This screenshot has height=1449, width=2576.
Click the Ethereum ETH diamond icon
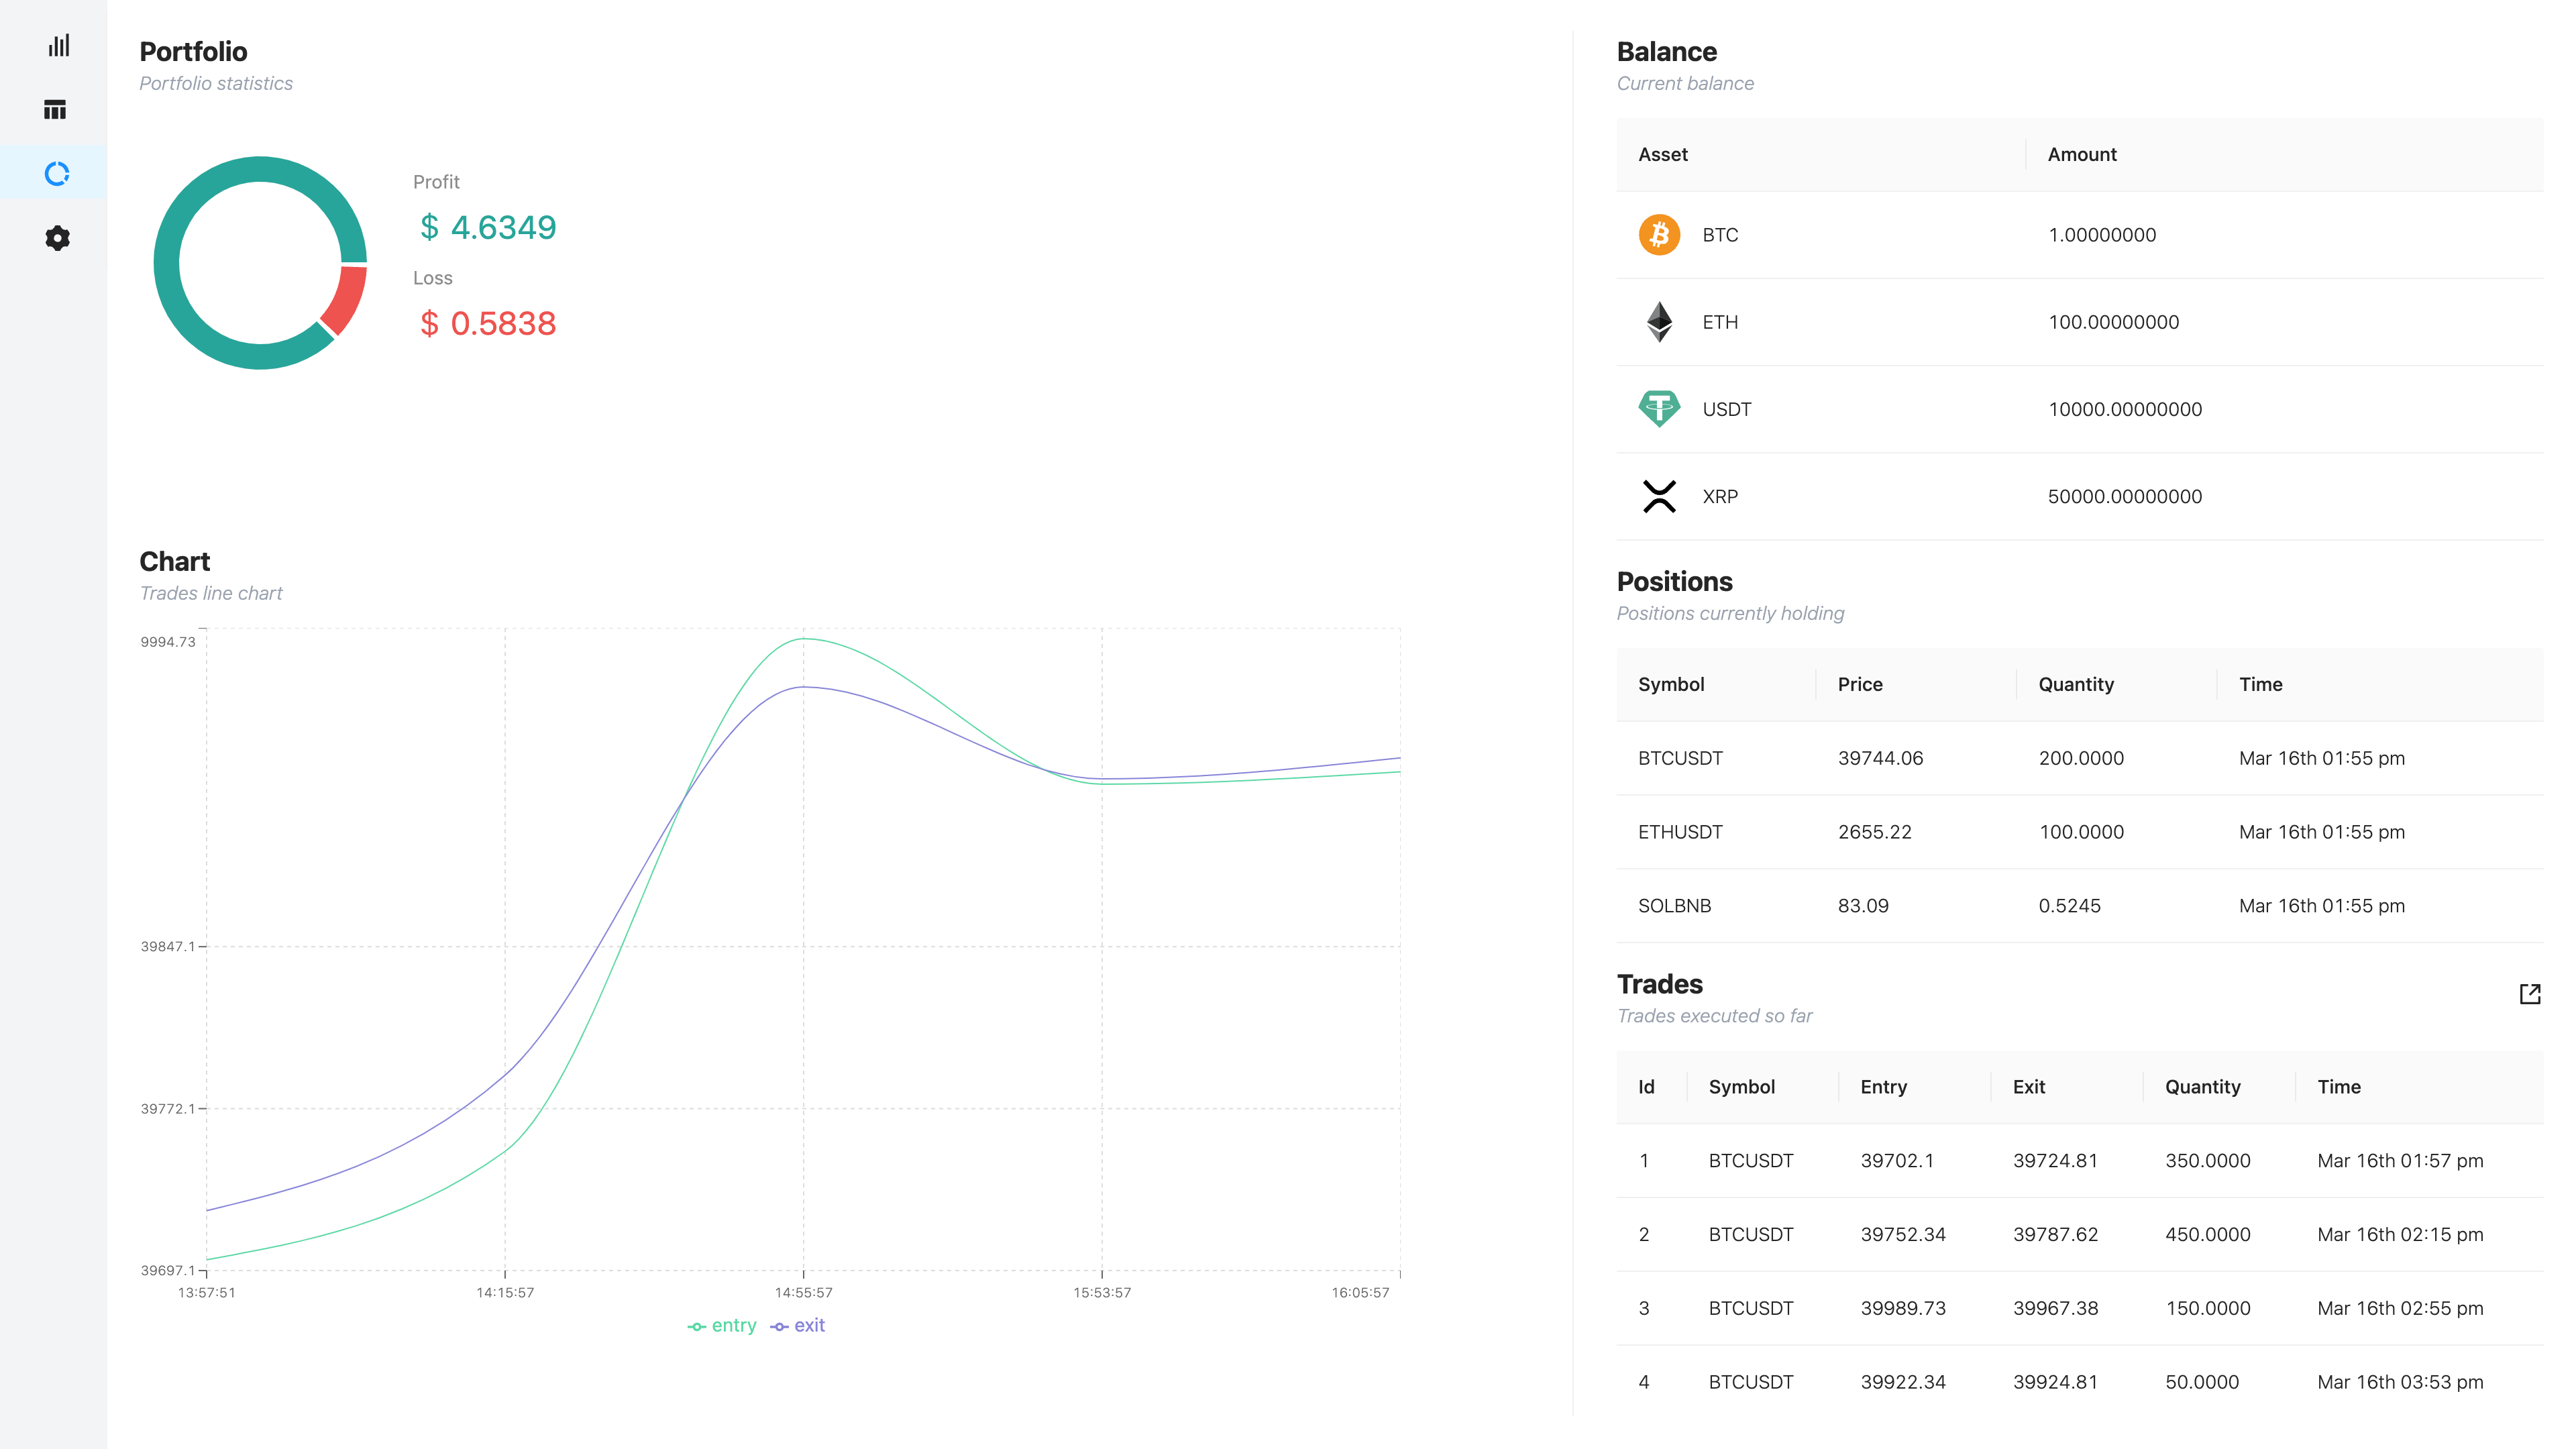pos(1659,322)
